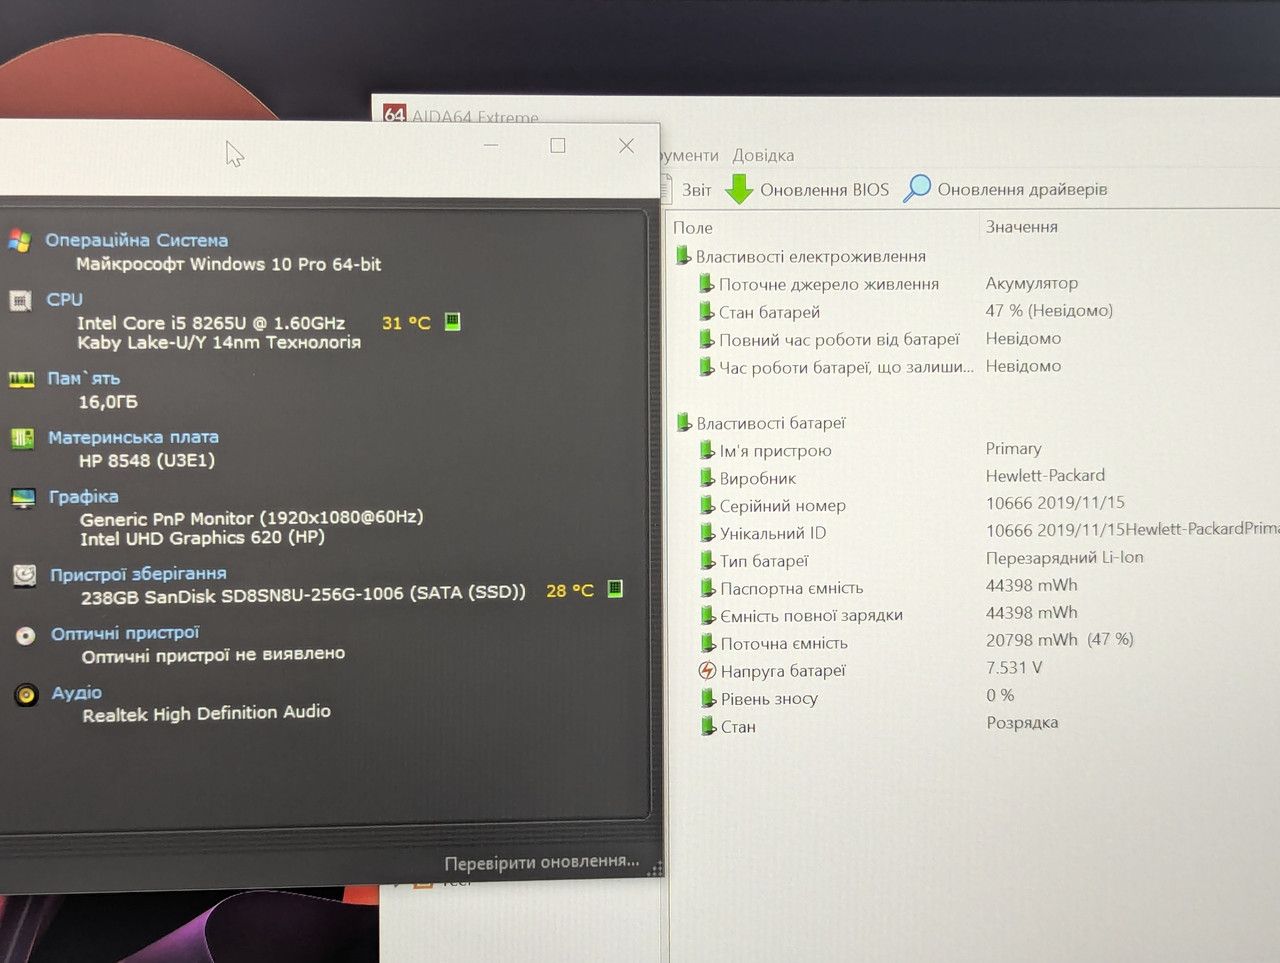Click the Розрядка state value
Screen dimensions: 1280x963
(x=1022, y=722)
